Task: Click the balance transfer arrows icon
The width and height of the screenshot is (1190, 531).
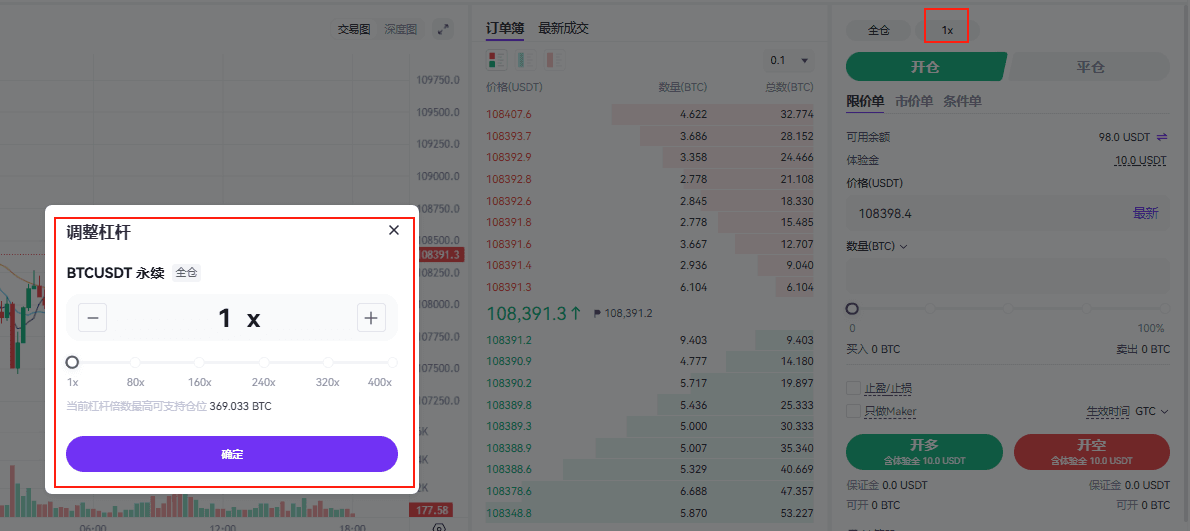Action: [x=1162, y=137]
